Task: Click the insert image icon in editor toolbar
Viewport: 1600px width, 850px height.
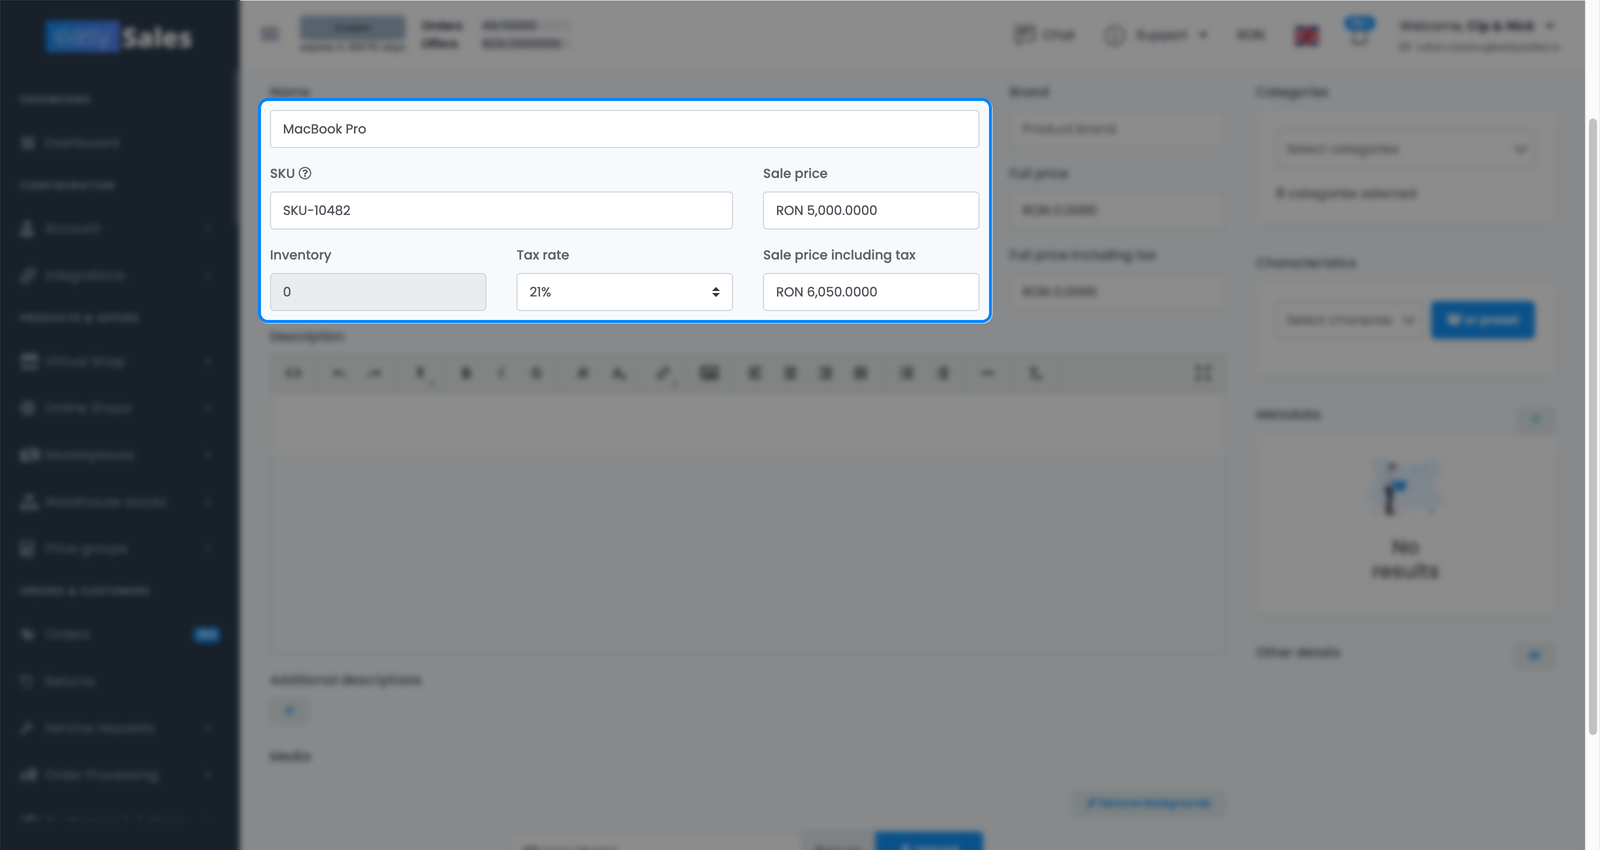Action: [709, 373]
